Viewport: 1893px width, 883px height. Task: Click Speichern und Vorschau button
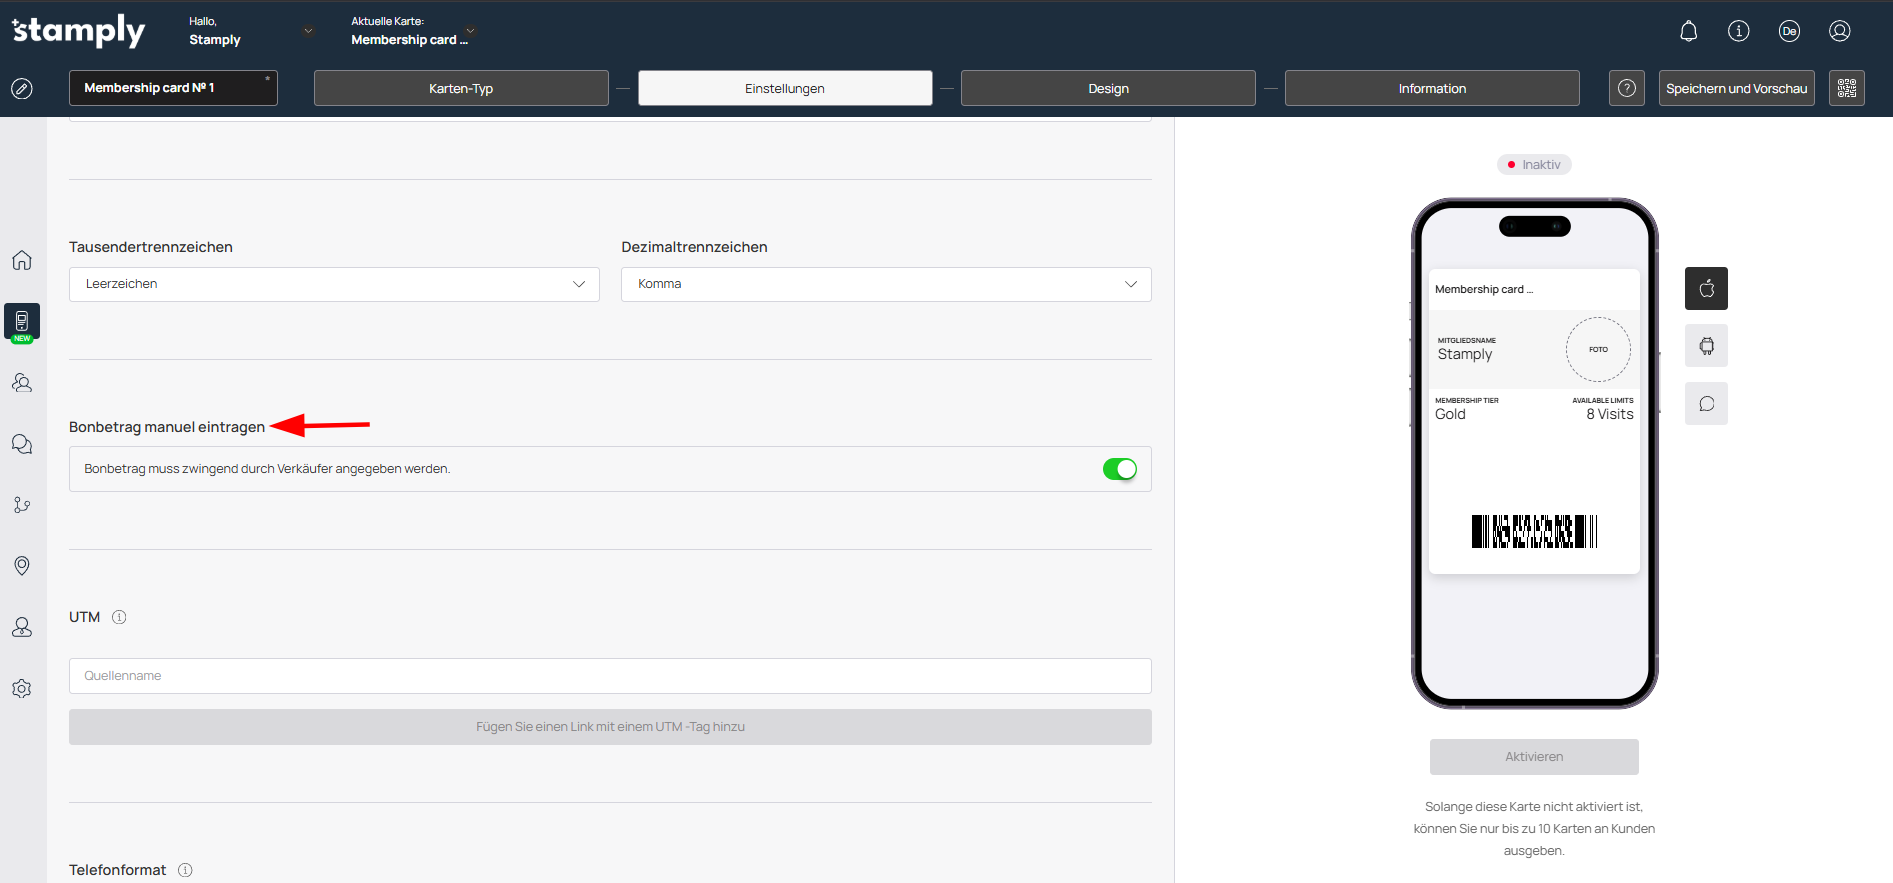1736,88
